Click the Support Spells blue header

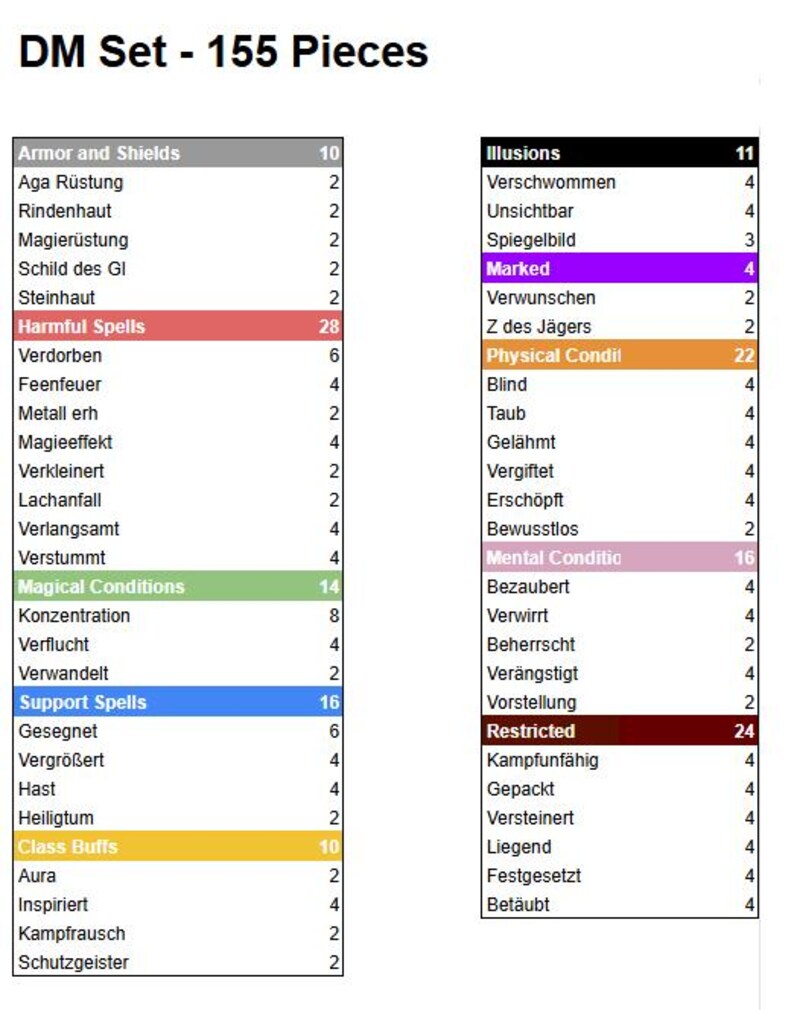pos(178,701)
